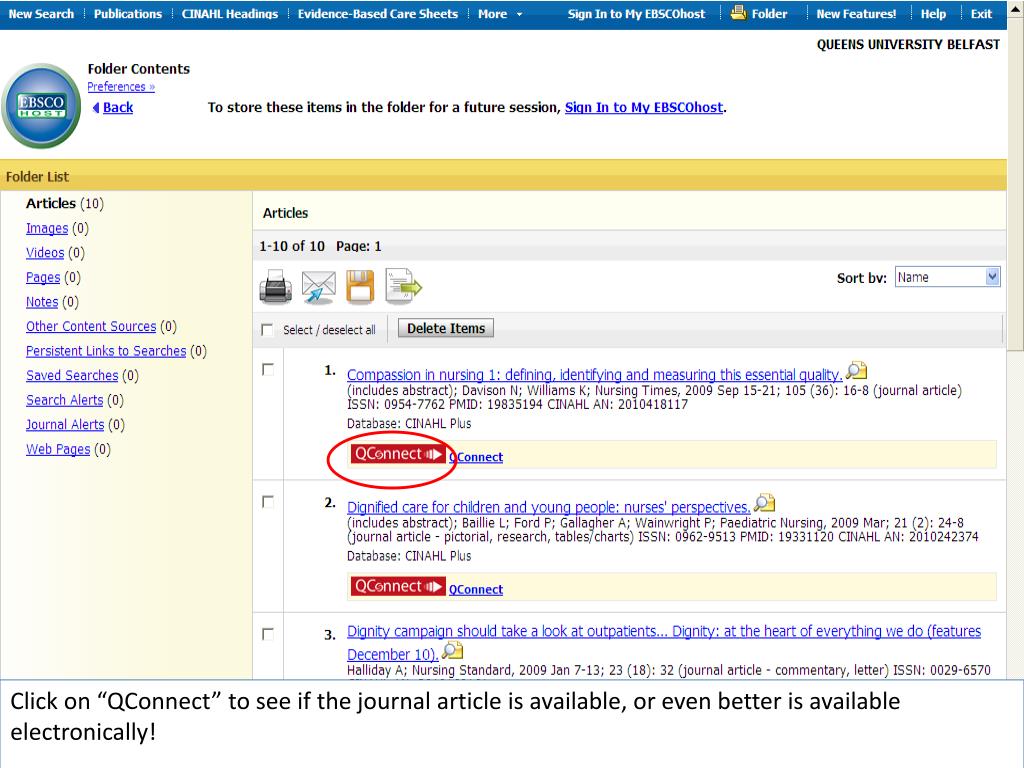Open Compassion in nursing 1 article title

[x=594, y=375]
